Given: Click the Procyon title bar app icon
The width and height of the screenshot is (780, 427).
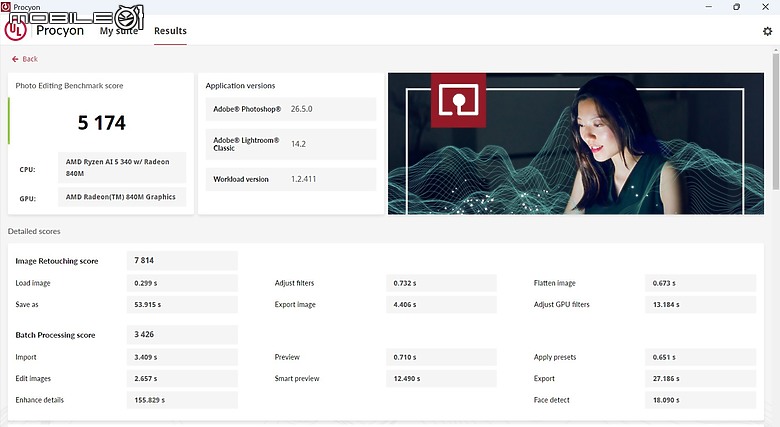Looking at the screenshot, I should tap(5, 7).
